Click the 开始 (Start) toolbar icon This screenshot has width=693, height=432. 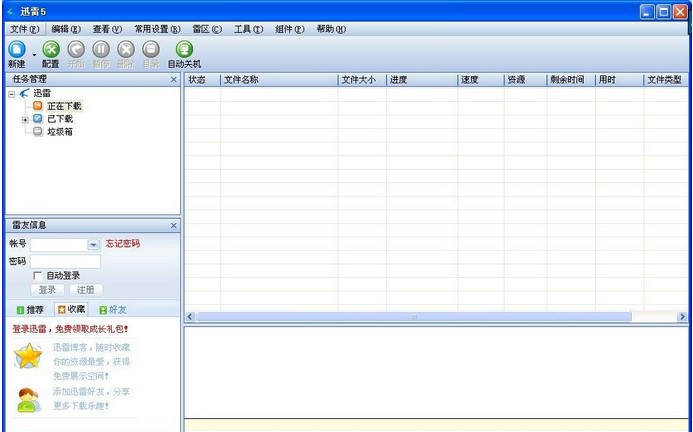pyautogui.click(x=76, y=49)
